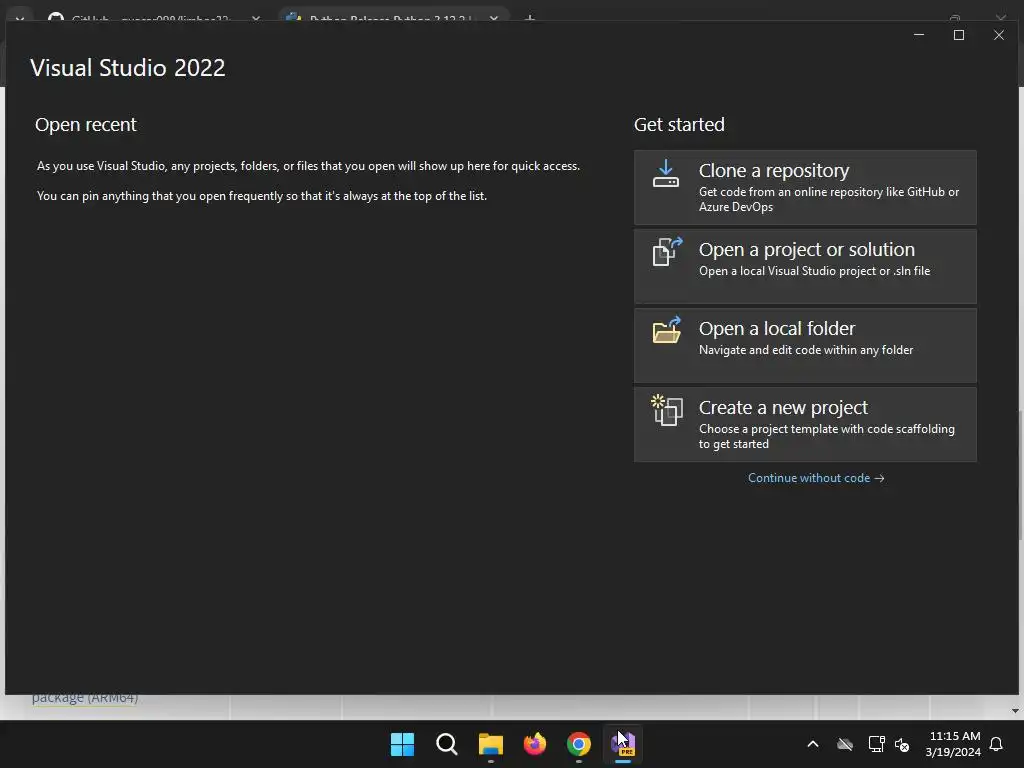The height and width of the screenshot is (768, 1024).
Task: Launch File Explorer from the taskbar
Action: (x=490, y=744)
